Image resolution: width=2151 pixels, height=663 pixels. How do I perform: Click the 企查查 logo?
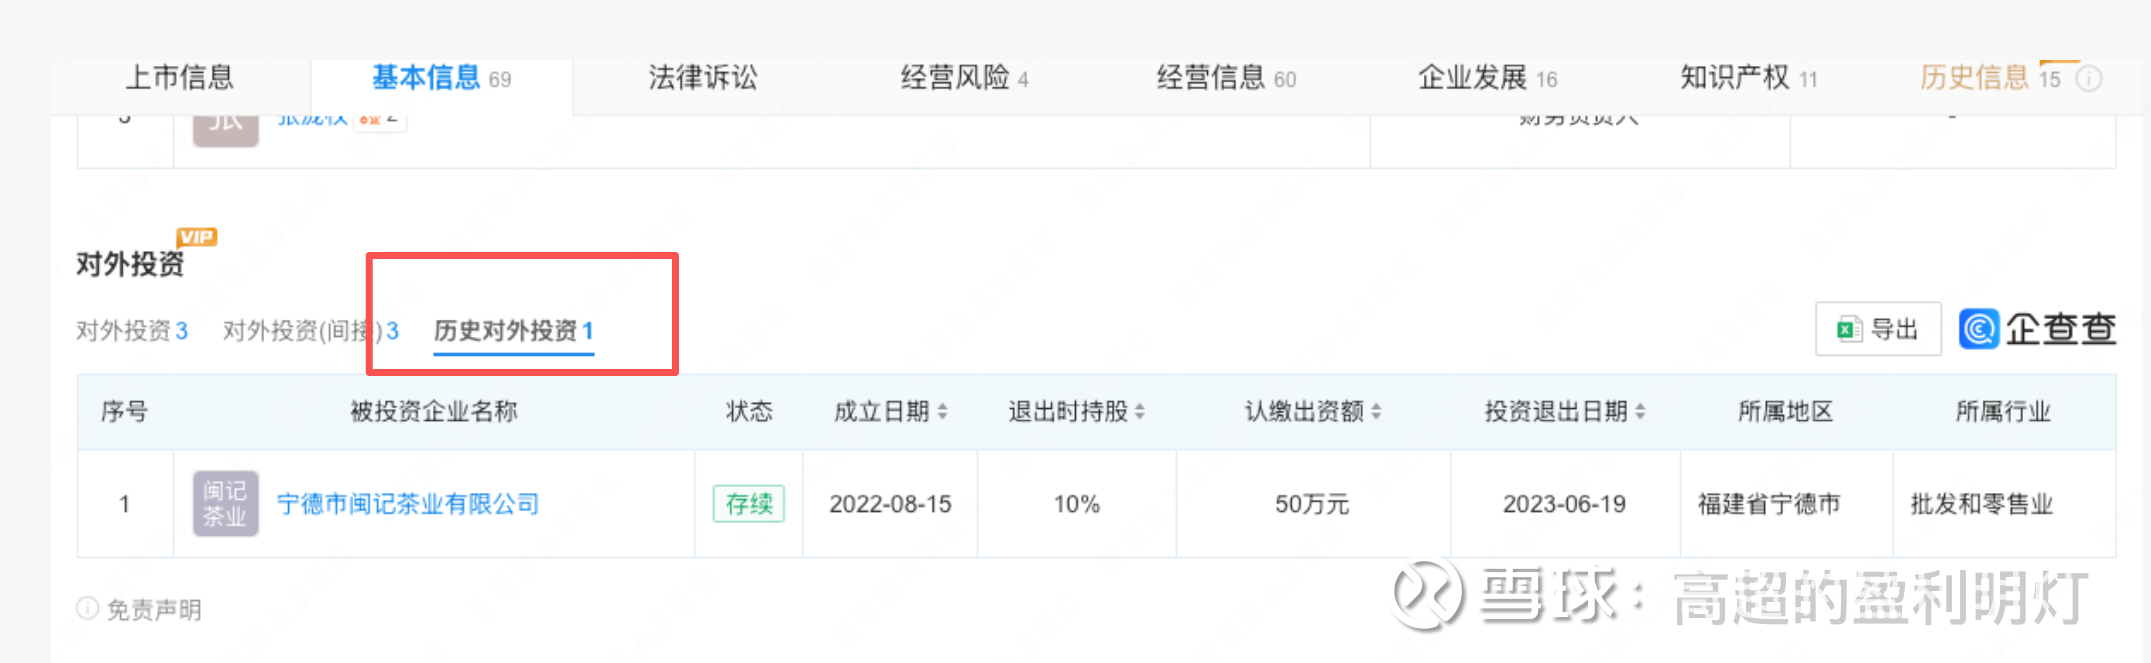[2037, 329]
